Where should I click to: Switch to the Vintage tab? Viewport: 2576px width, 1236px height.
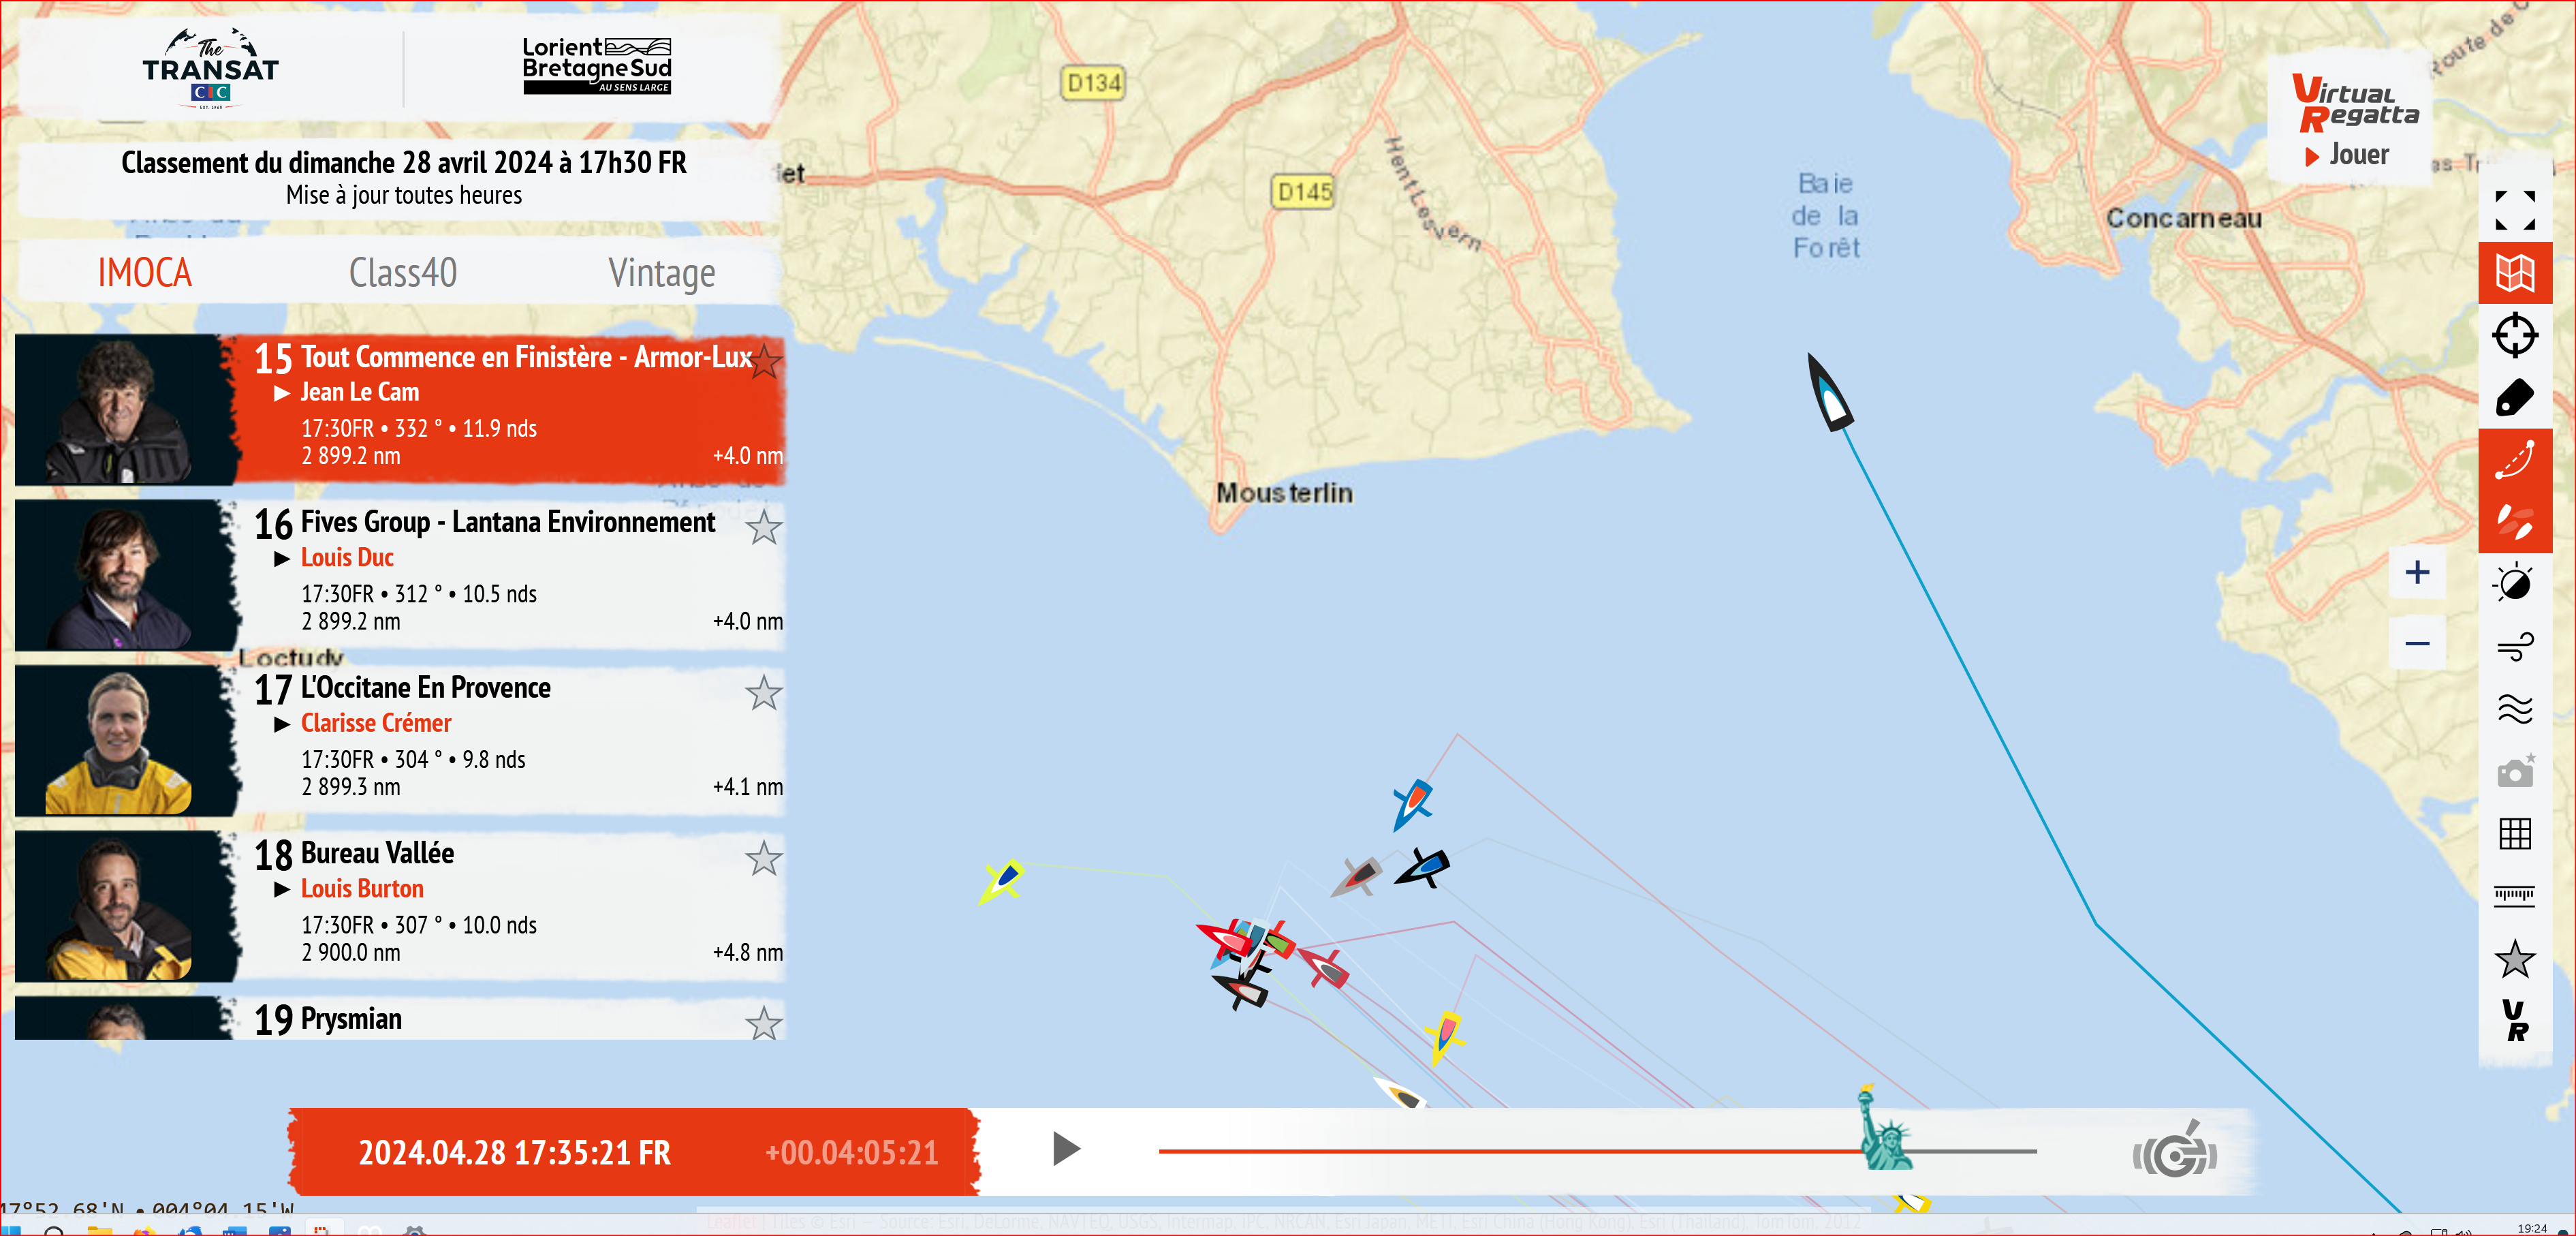click(661, 273)
